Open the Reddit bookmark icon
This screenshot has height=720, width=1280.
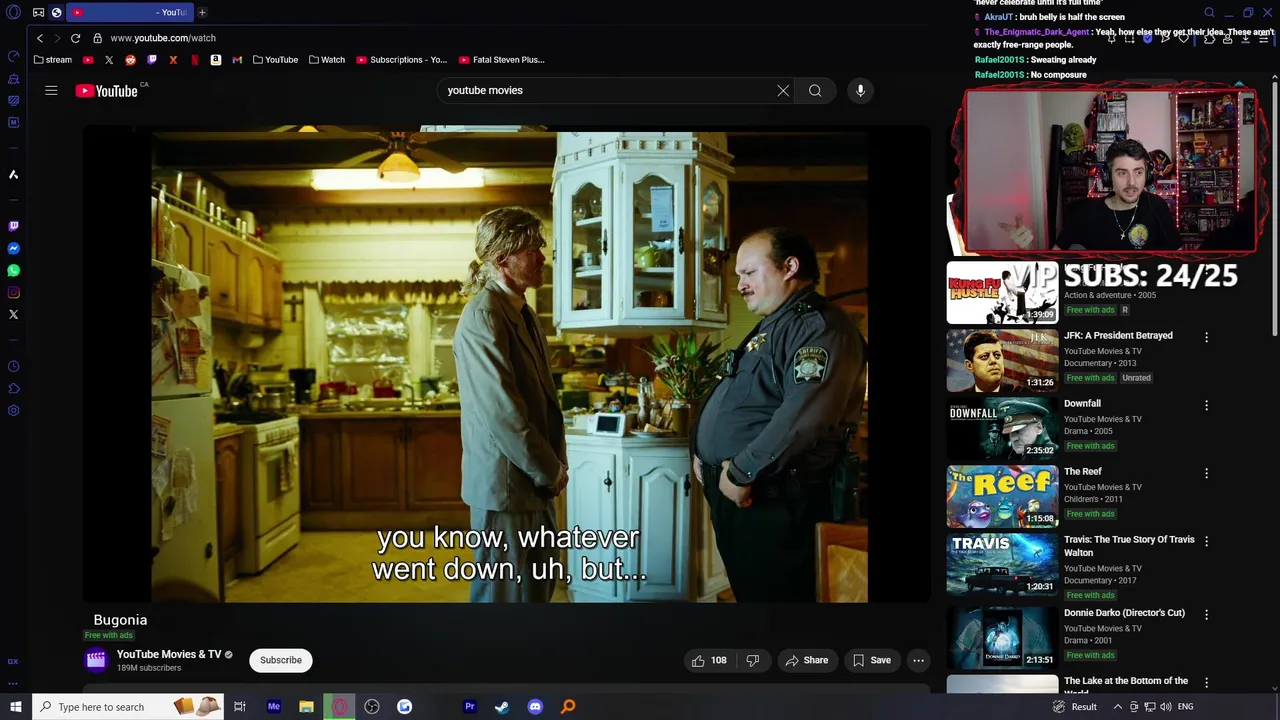pyautogui.click(x=130, y=60)
